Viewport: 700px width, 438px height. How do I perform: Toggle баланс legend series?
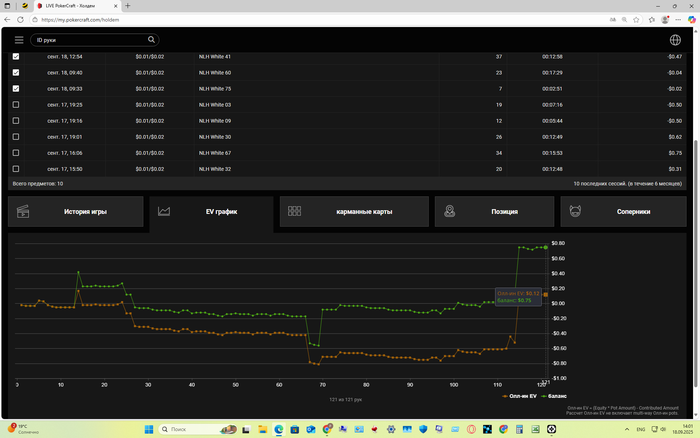(x=554, y=396)
